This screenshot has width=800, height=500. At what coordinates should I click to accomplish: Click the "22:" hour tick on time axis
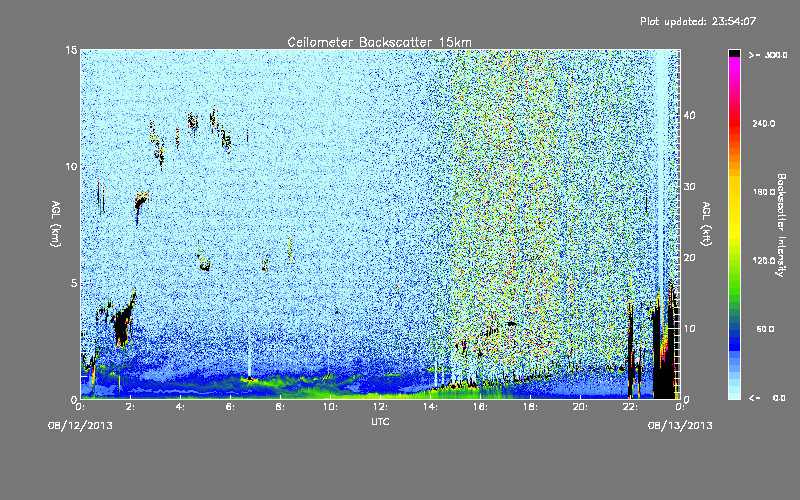pos(630,407)
